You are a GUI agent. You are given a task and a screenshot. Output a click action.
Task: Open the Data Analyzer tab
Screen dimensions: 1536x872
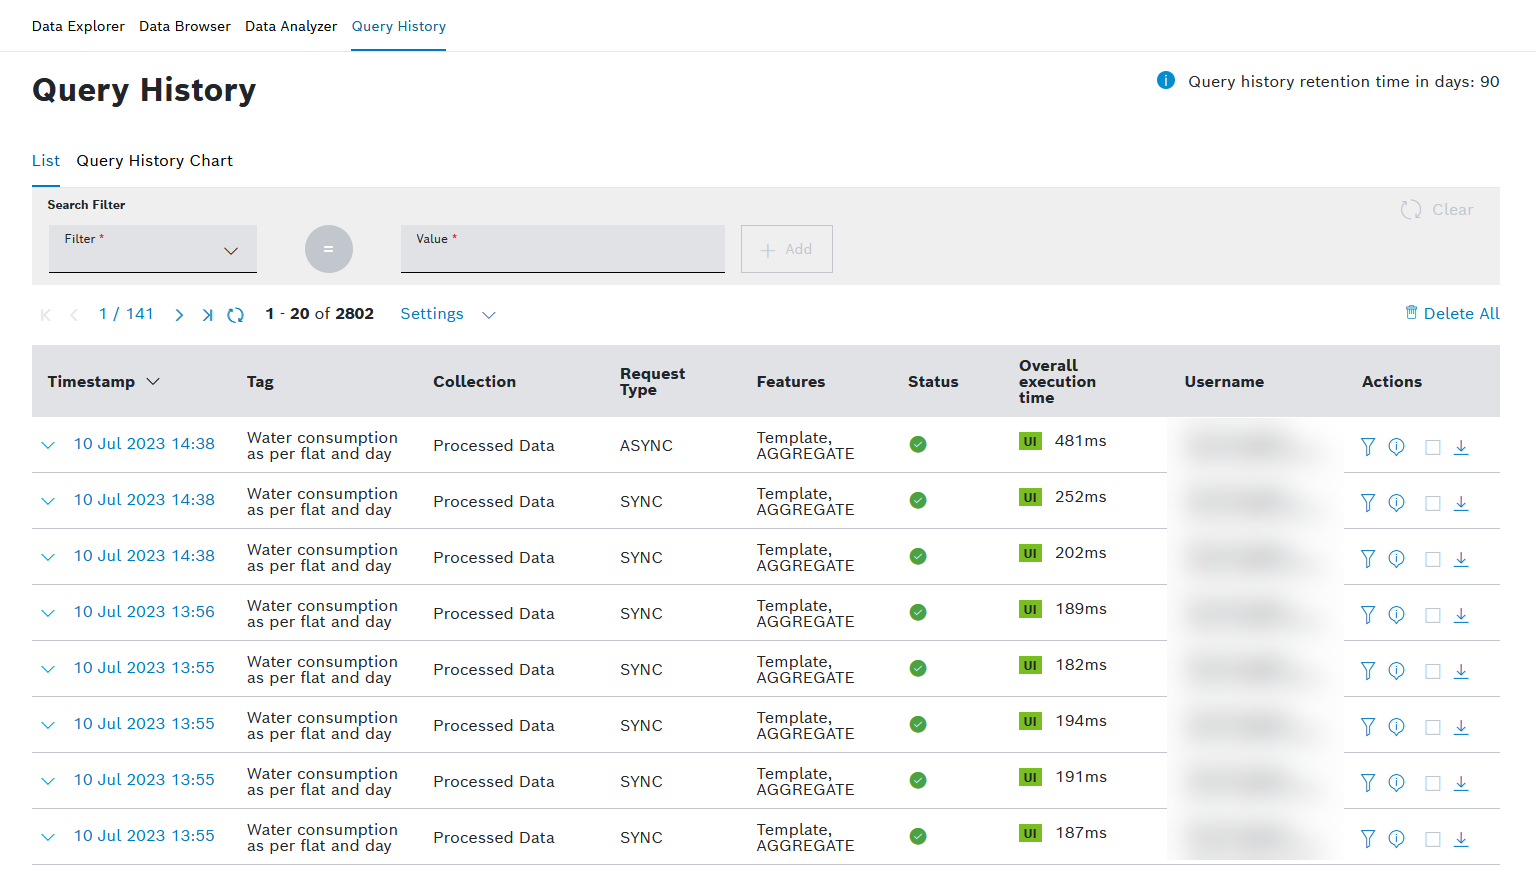click(291, 26)
